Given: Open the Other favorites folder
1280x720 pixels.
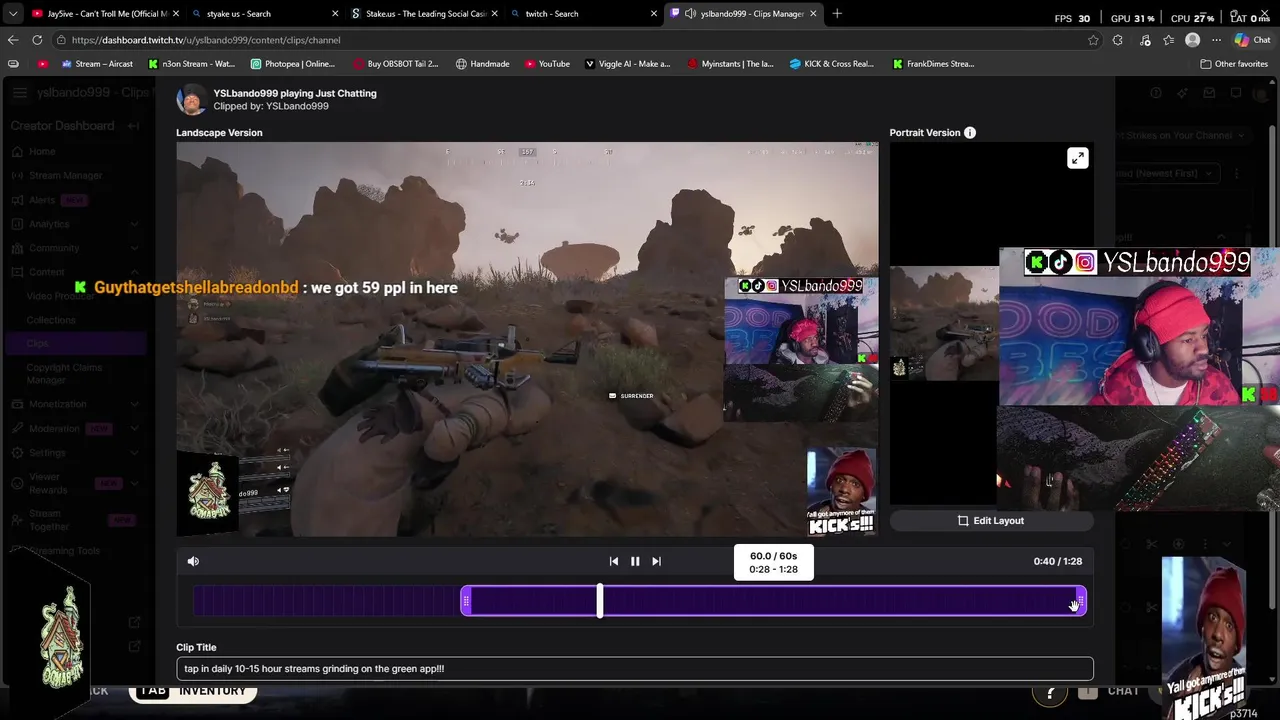Looking at the screenshot, I should pos(1234,63).
